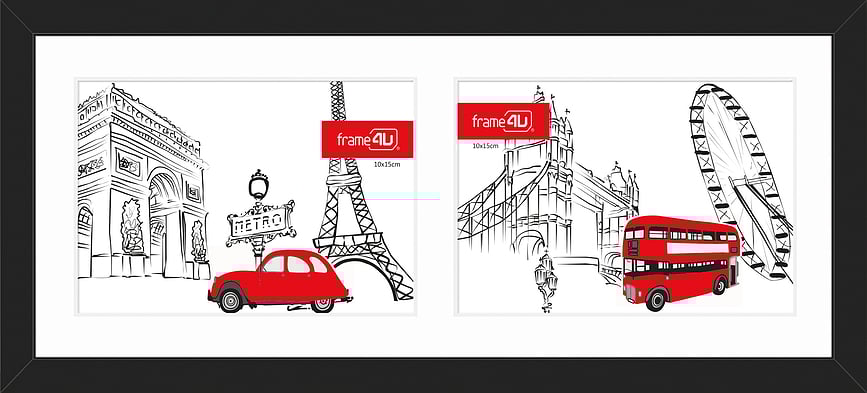Click the front wheel of red bus
Viewport: 867px width, 393px height.
pos(656,300)
